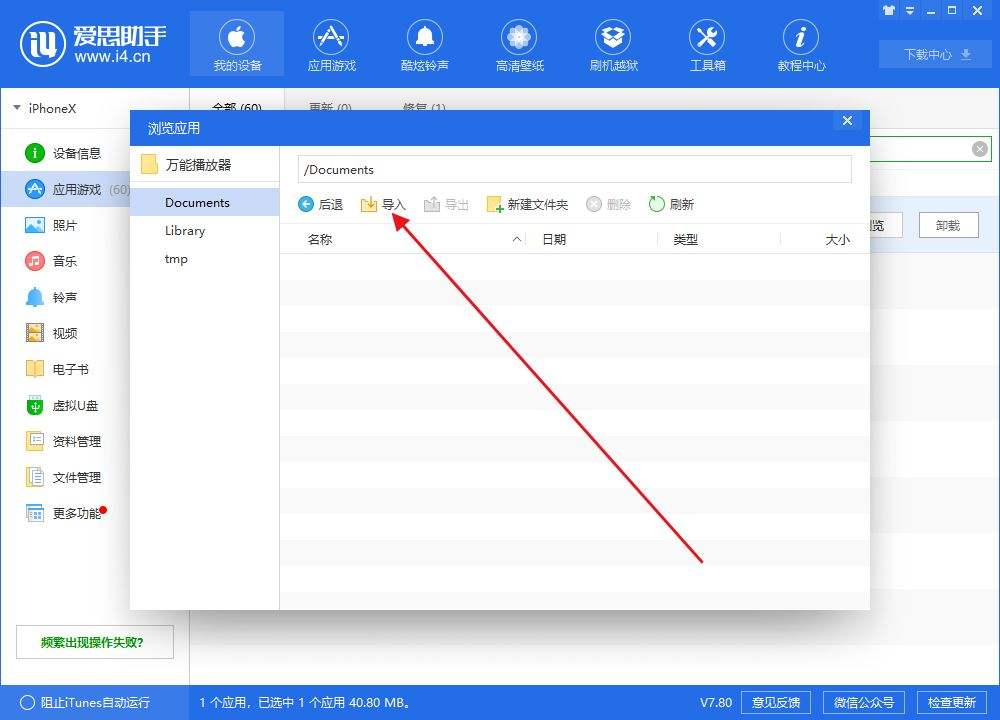Screen dimensions: 1000x720
Task: Click the 检查更新 button
Action: coord(952,702)
